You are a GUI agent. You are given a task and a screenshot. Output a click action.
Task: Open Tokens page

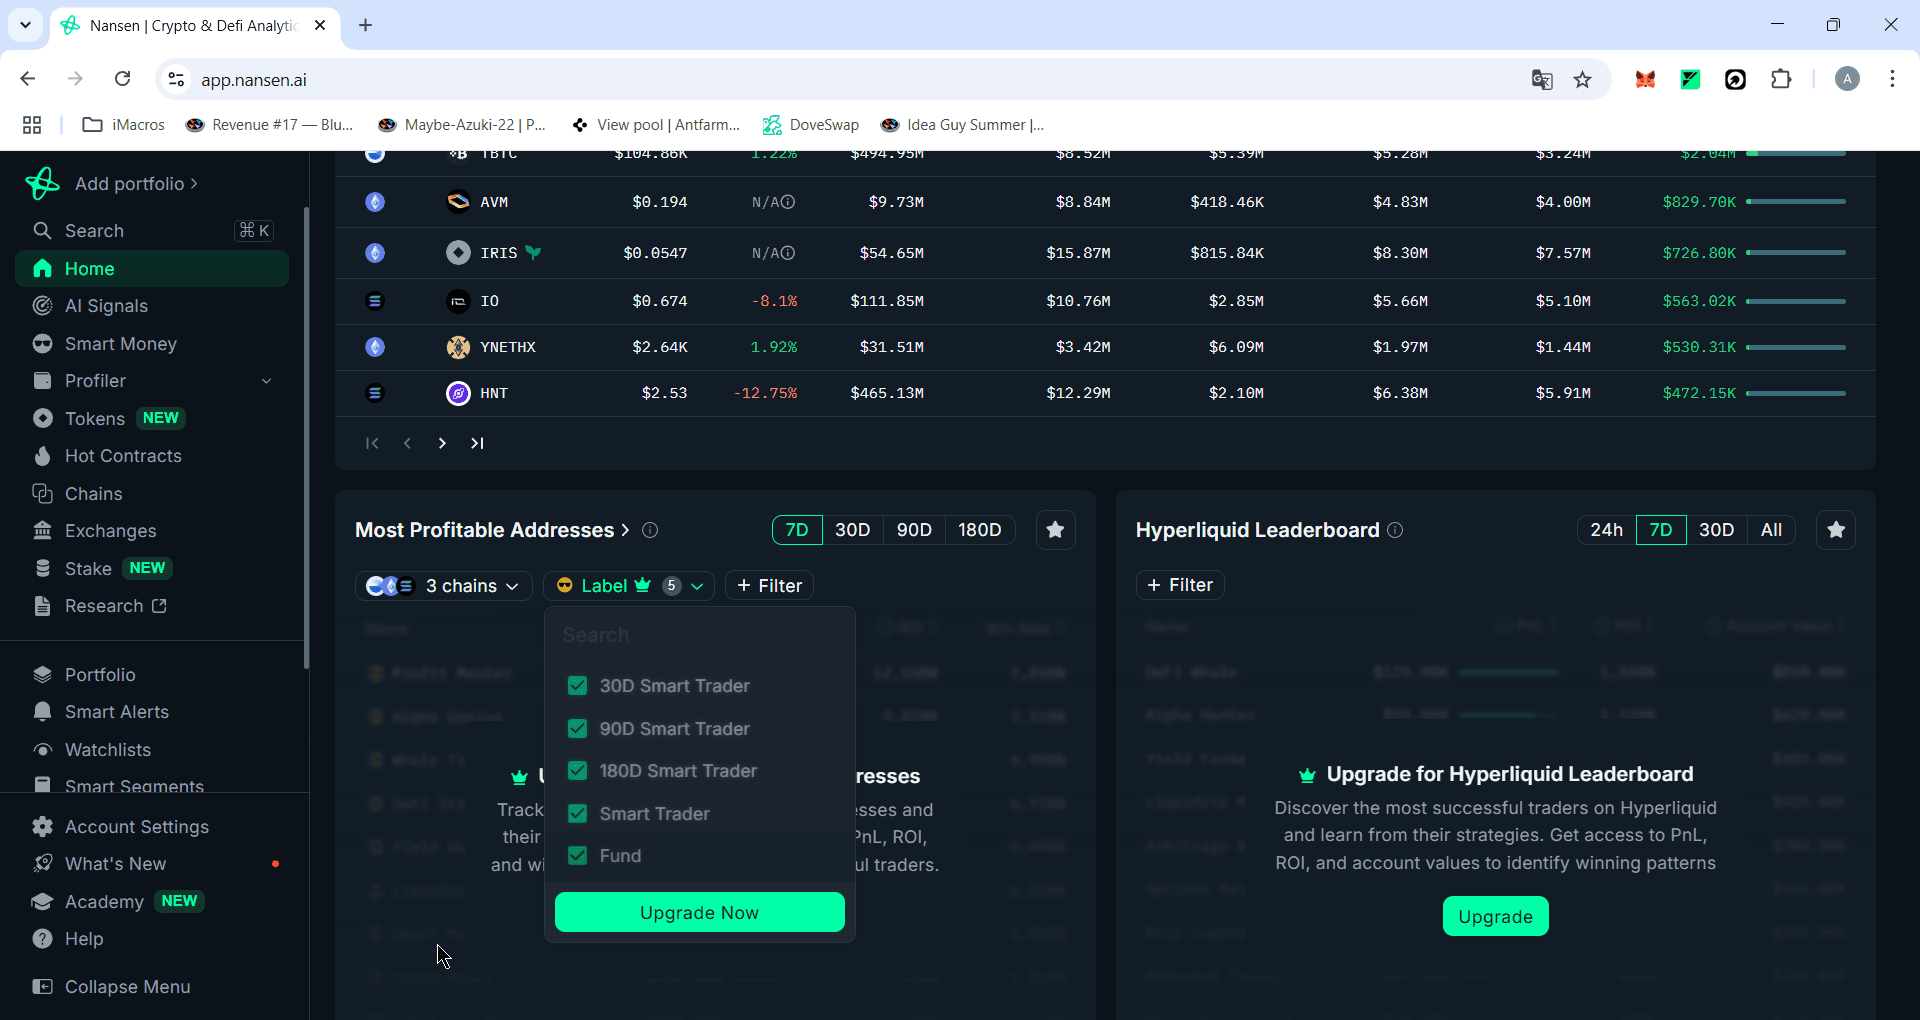pos(94,419)
